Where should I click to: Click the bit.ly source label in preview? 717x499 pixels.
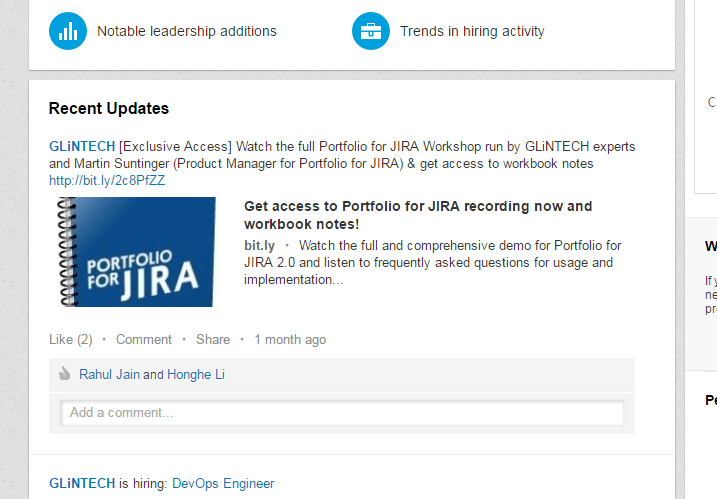259,246
